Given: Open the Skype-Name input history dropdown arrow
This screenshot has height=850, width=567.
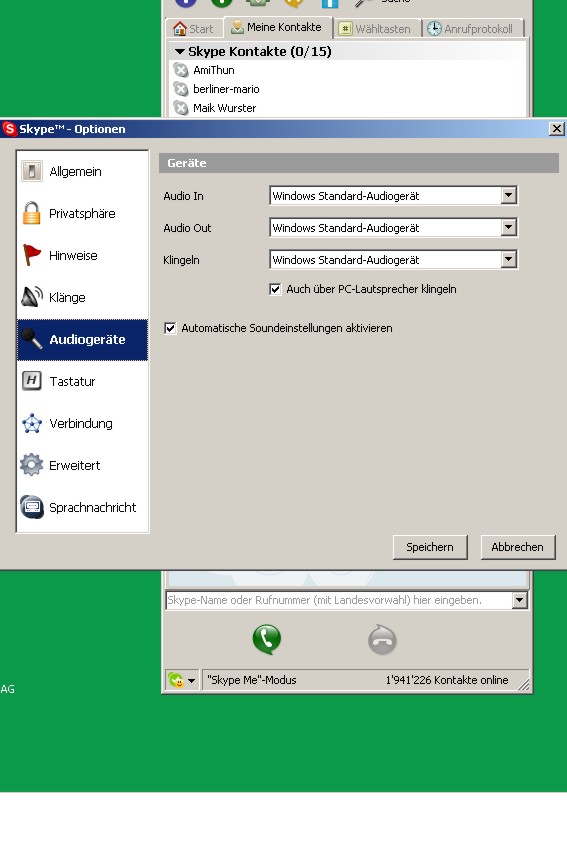Looking at the screenshot, I should (519, 600).
